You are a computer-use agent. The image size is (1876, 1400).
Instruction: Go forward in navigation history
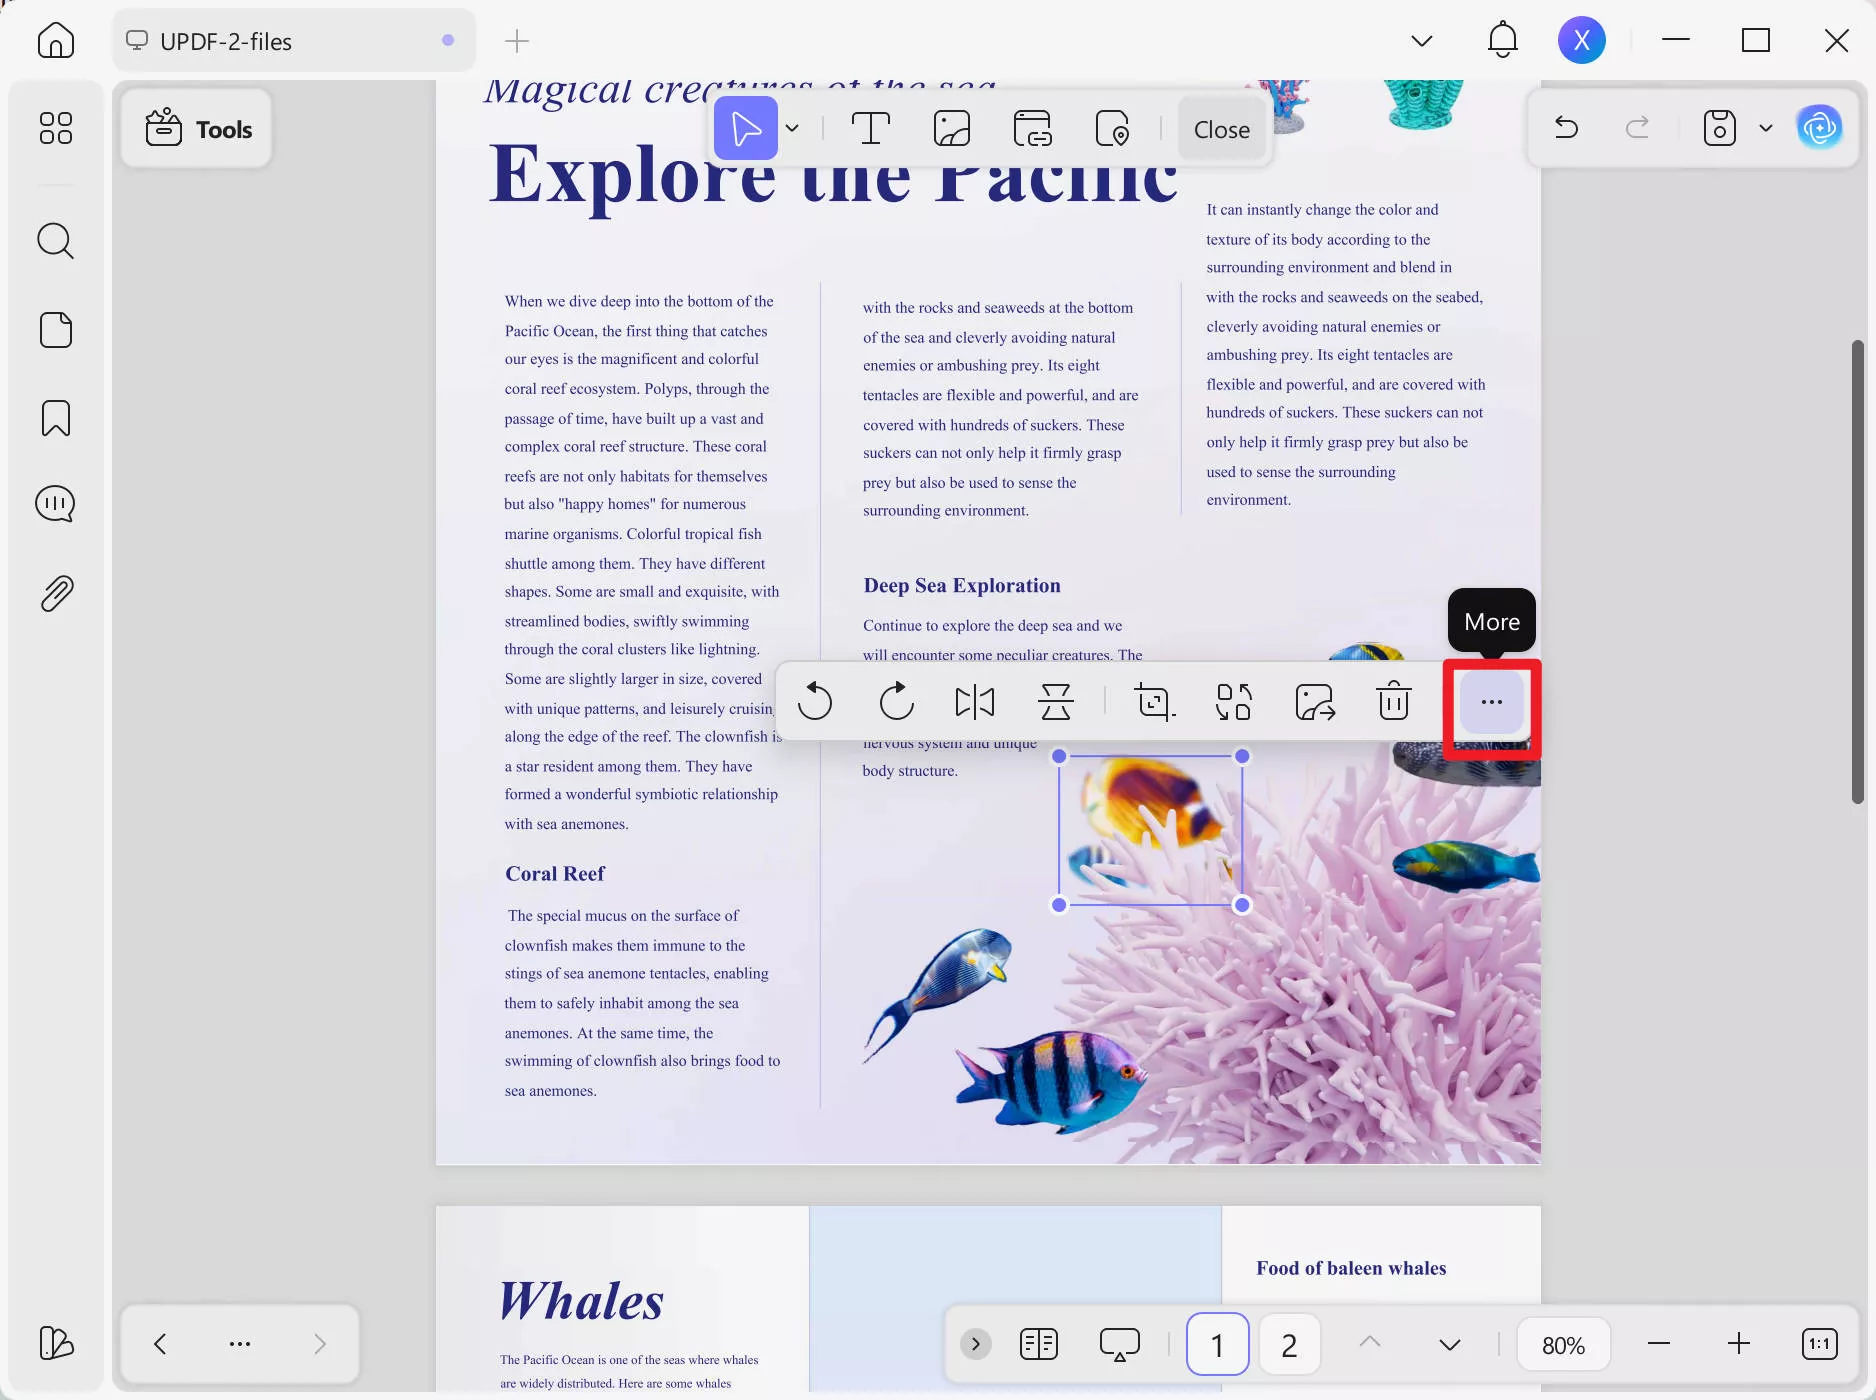point(320,1343)
